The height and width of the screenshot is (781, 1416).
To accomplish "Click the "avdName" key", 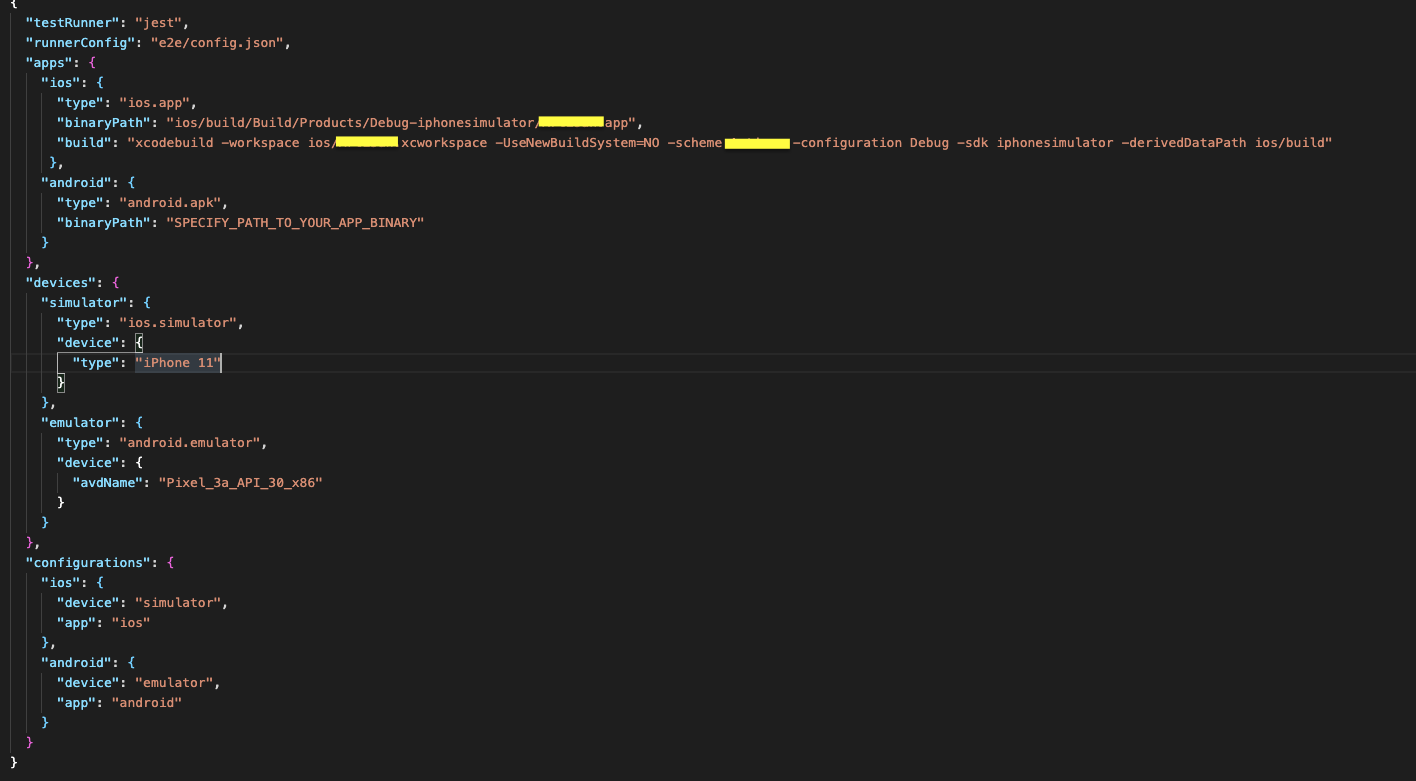I will 106,482.
